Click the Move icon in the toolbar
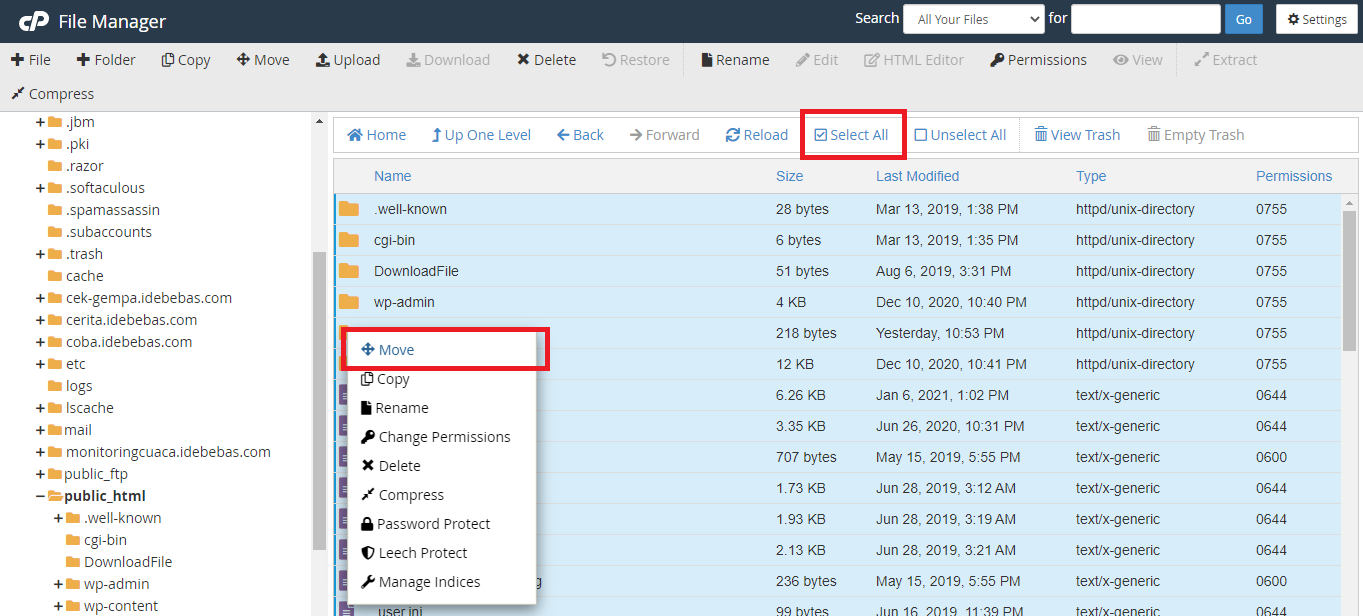1363x616 pixels. click(x=262, y=59)
